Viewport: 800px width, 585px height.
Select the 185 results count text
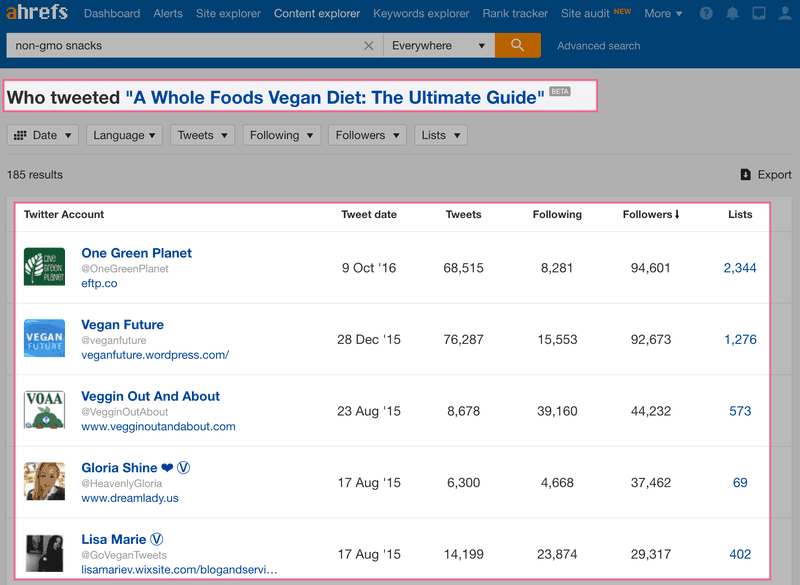[x=35, y=174]
